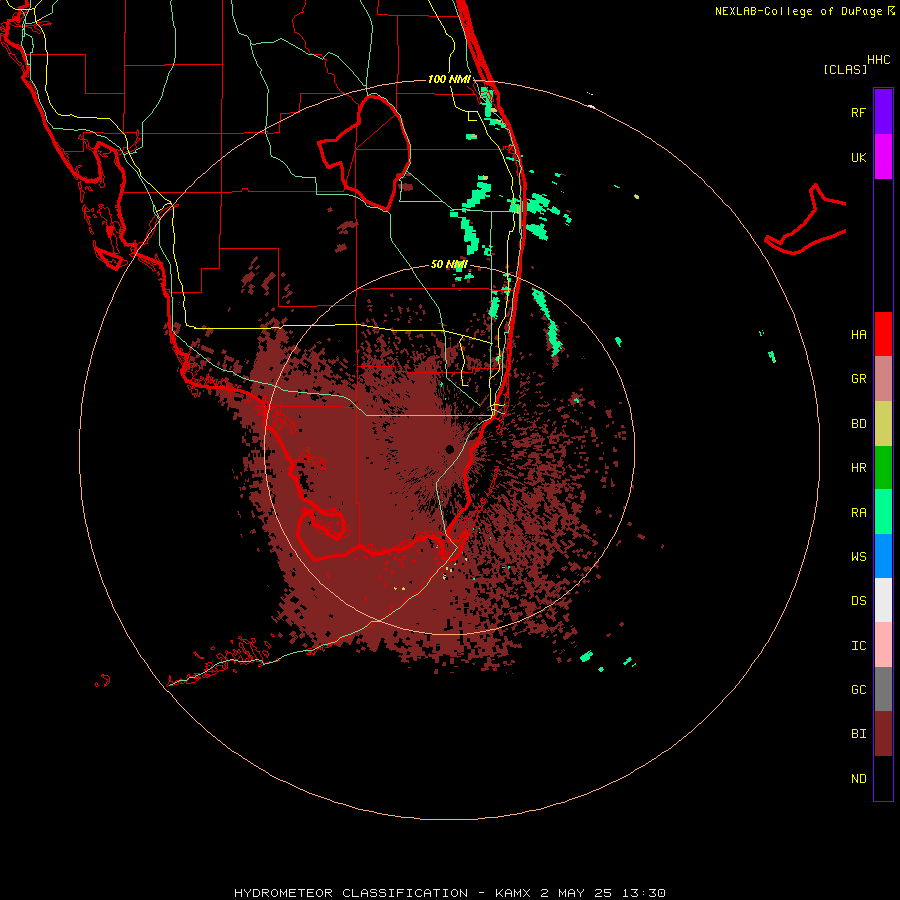Click the BD legend label
This screenshot has height=900, width=900.
[x=858, y=424]
